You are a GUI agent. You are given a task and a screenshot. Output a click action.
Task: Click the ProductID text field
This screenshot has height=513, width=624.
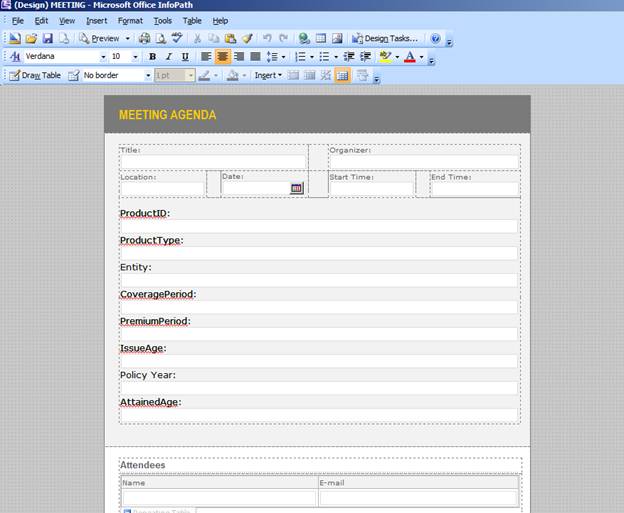point(318,227)
